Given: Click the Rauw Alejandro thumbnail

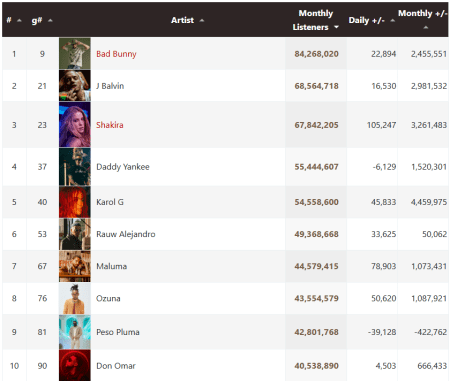Looking at the screenshot, I should [x=75, y=234].
